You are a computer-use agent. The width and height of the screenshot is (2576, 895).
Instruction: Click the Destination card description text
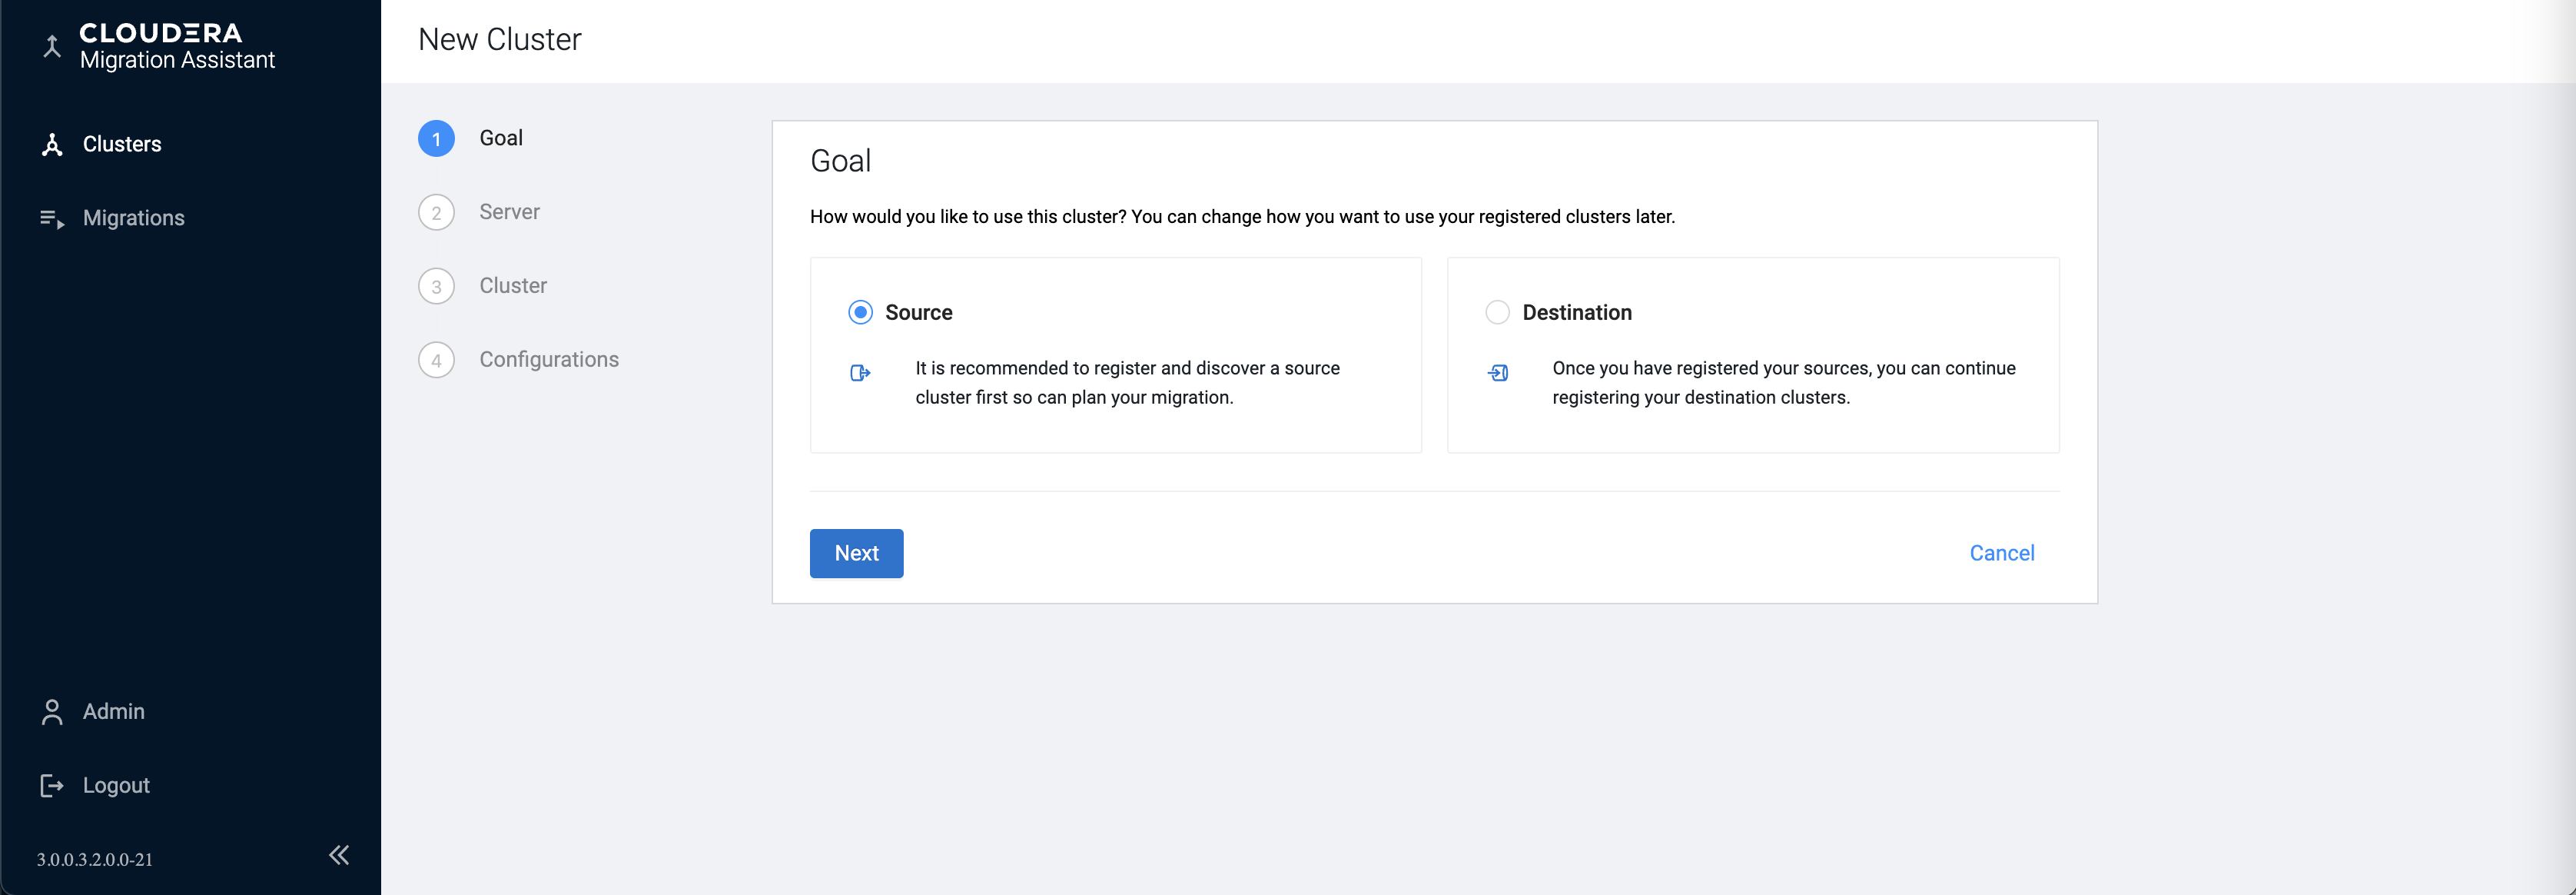(x=1783, y=383)
